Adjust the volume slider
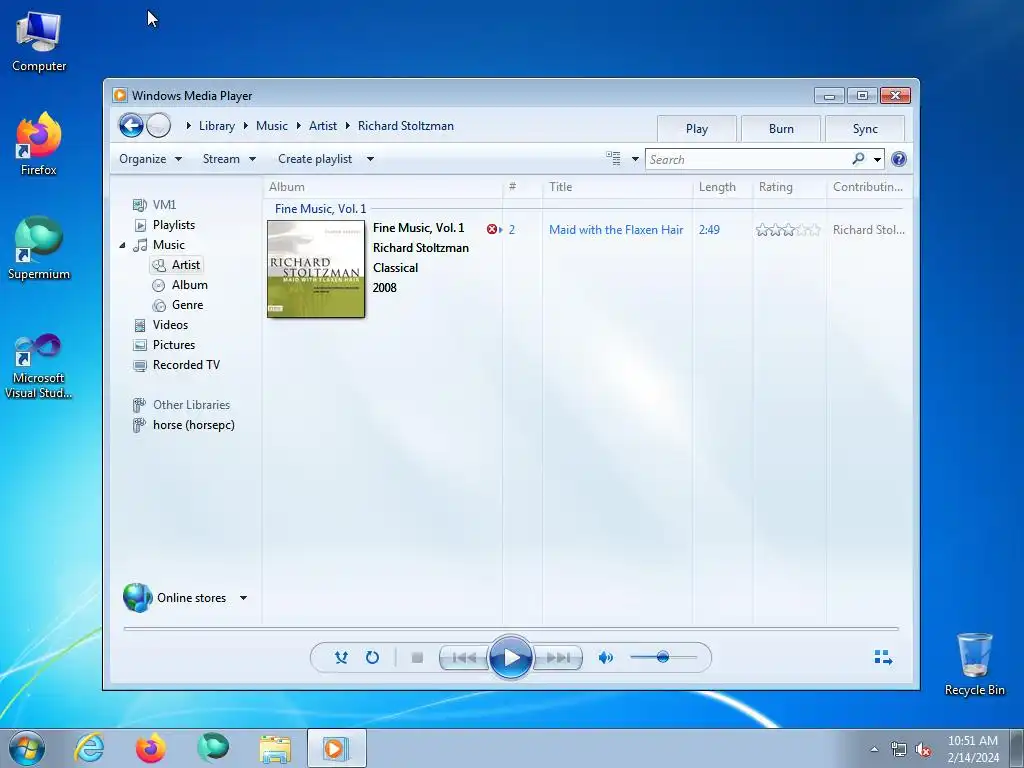This screenshot has width=1024, height=768. click(x=663, y=657)
